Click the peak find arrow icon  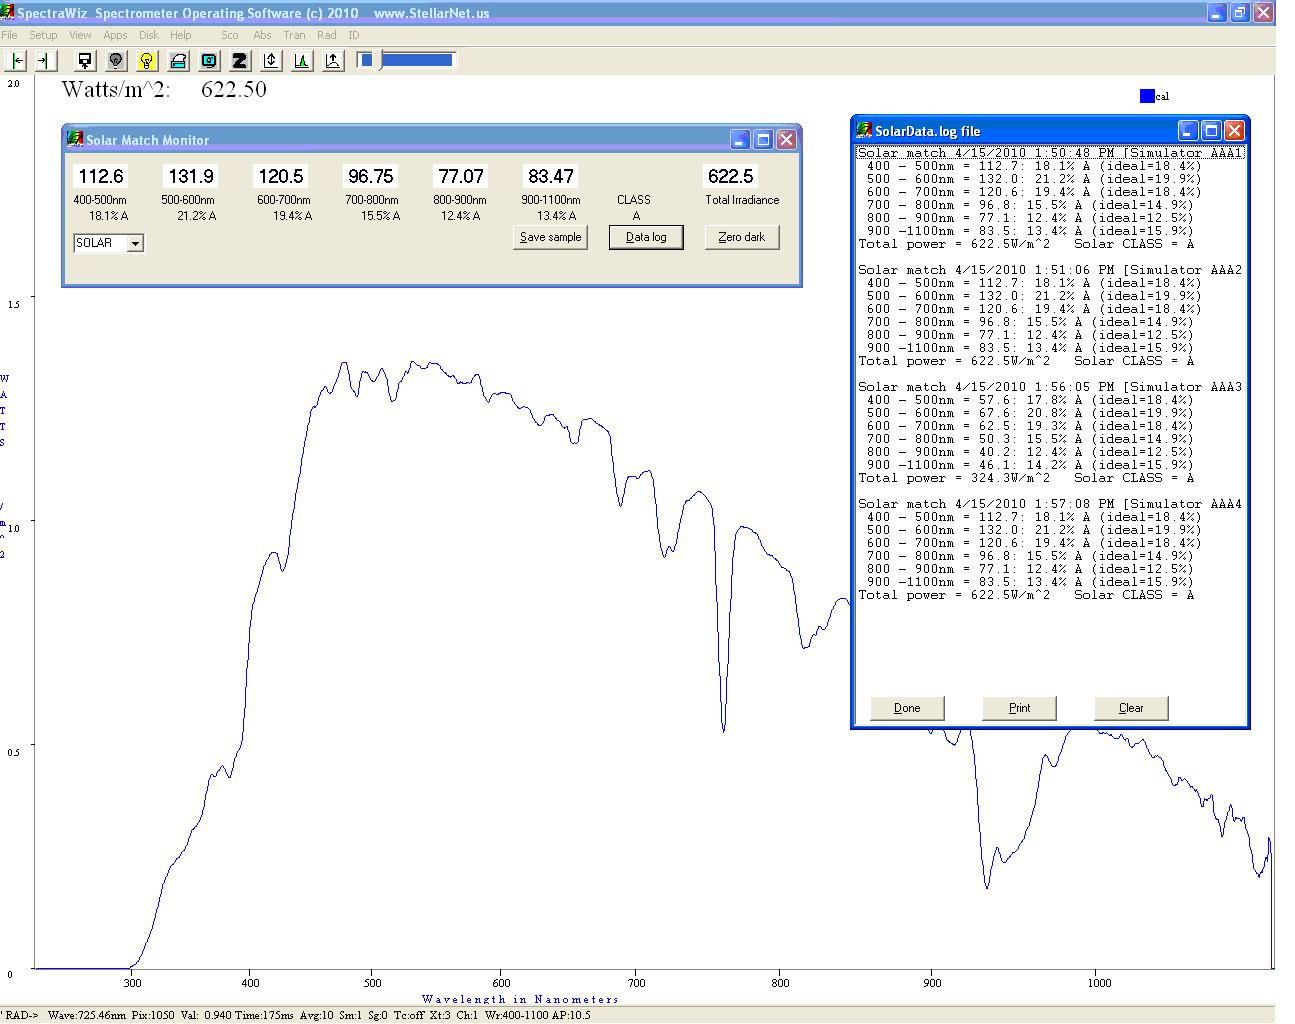(333, 61)
